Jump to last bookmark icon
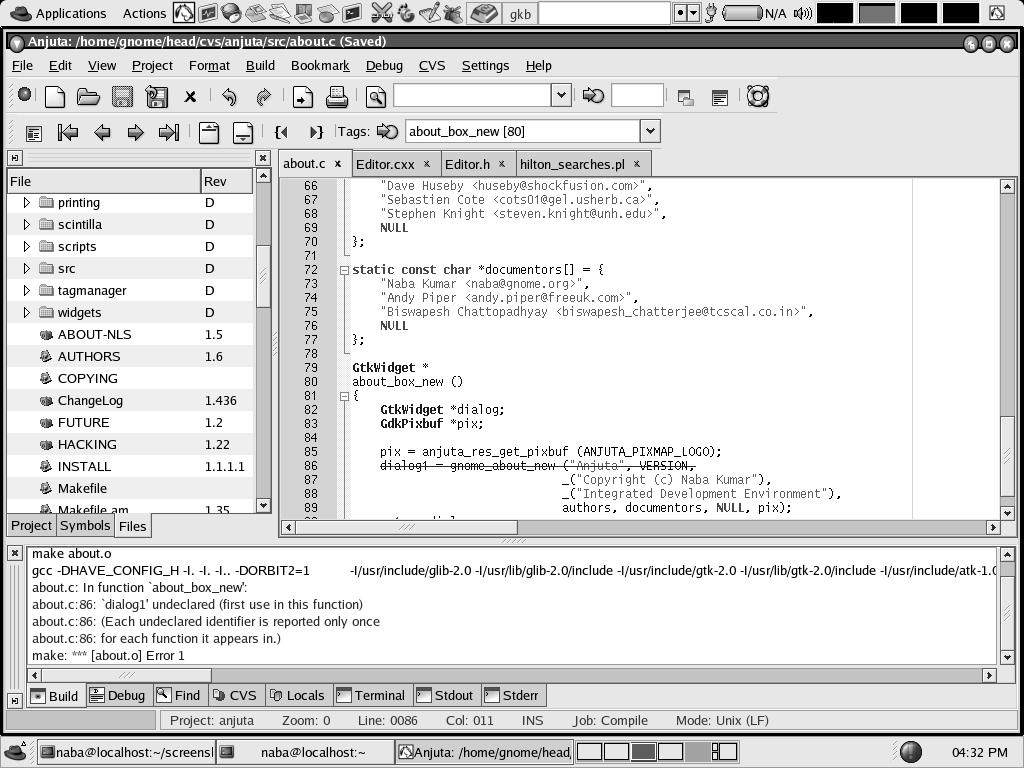 pyautogui.click(x=169, y=133)
